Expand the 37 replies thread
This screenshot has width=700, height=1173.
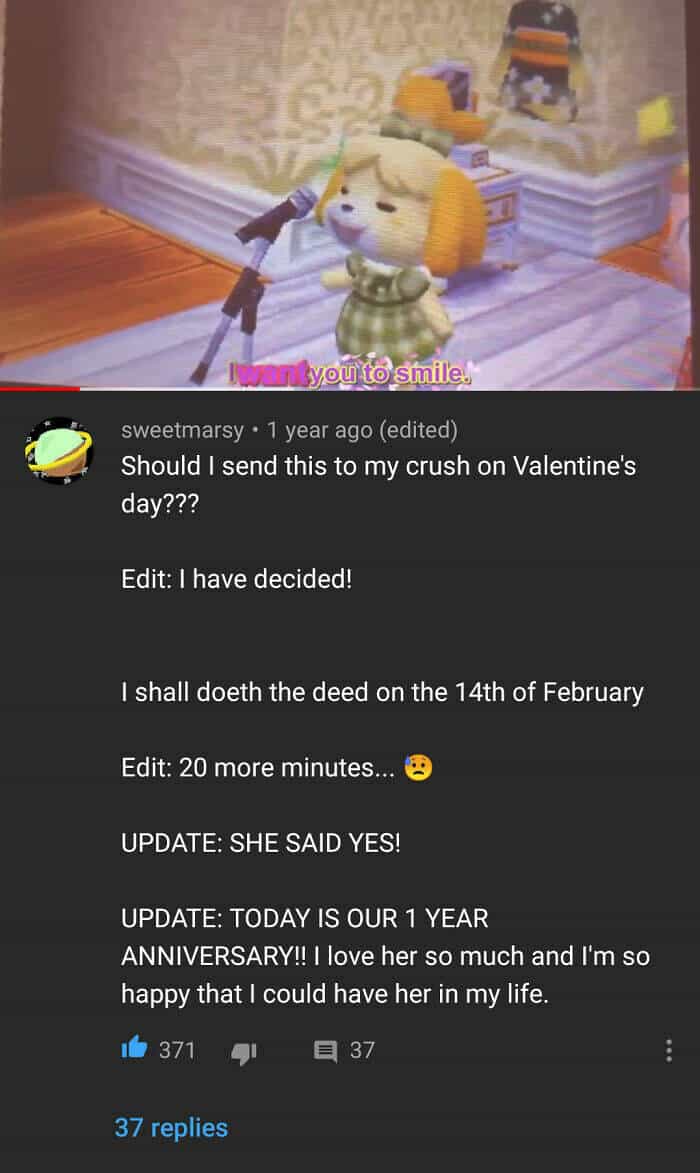click(x=171, y=1127)
